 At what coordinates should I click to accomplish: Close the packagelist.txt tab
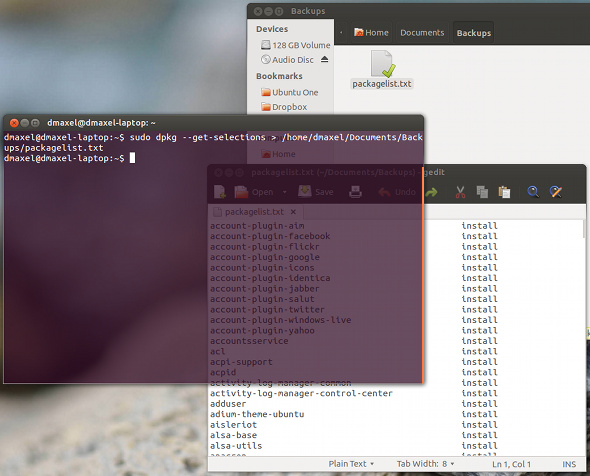pos(293,212)
